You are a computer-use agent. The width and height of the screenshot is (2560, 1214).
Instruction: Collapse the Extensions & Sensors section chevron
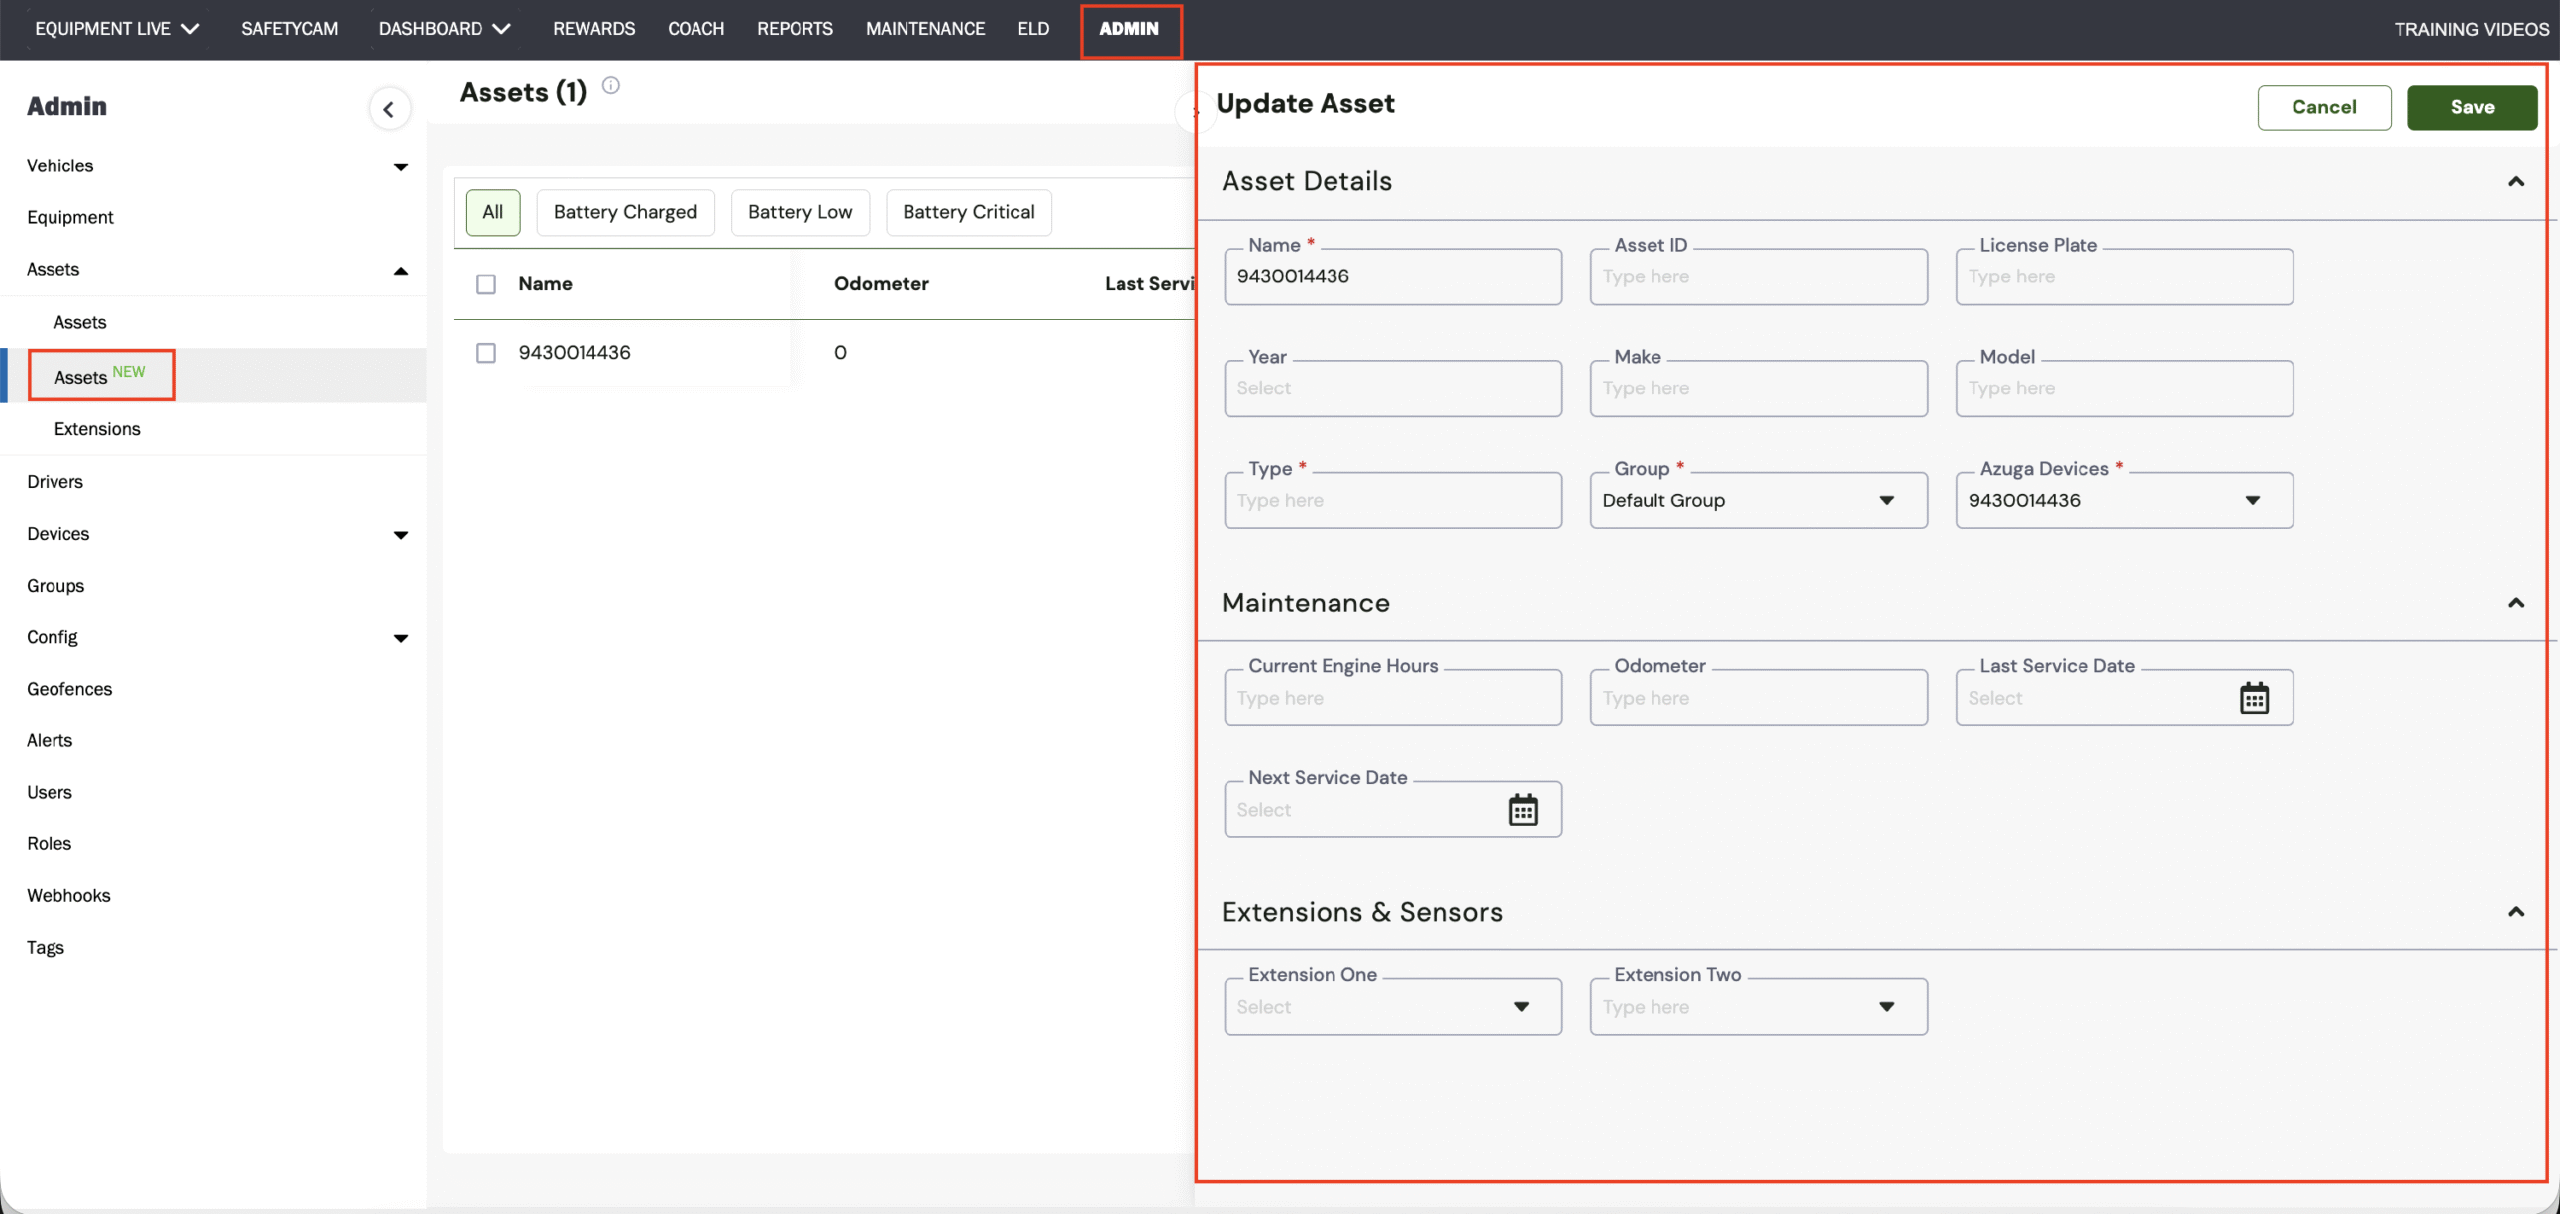pos(2516,911)
